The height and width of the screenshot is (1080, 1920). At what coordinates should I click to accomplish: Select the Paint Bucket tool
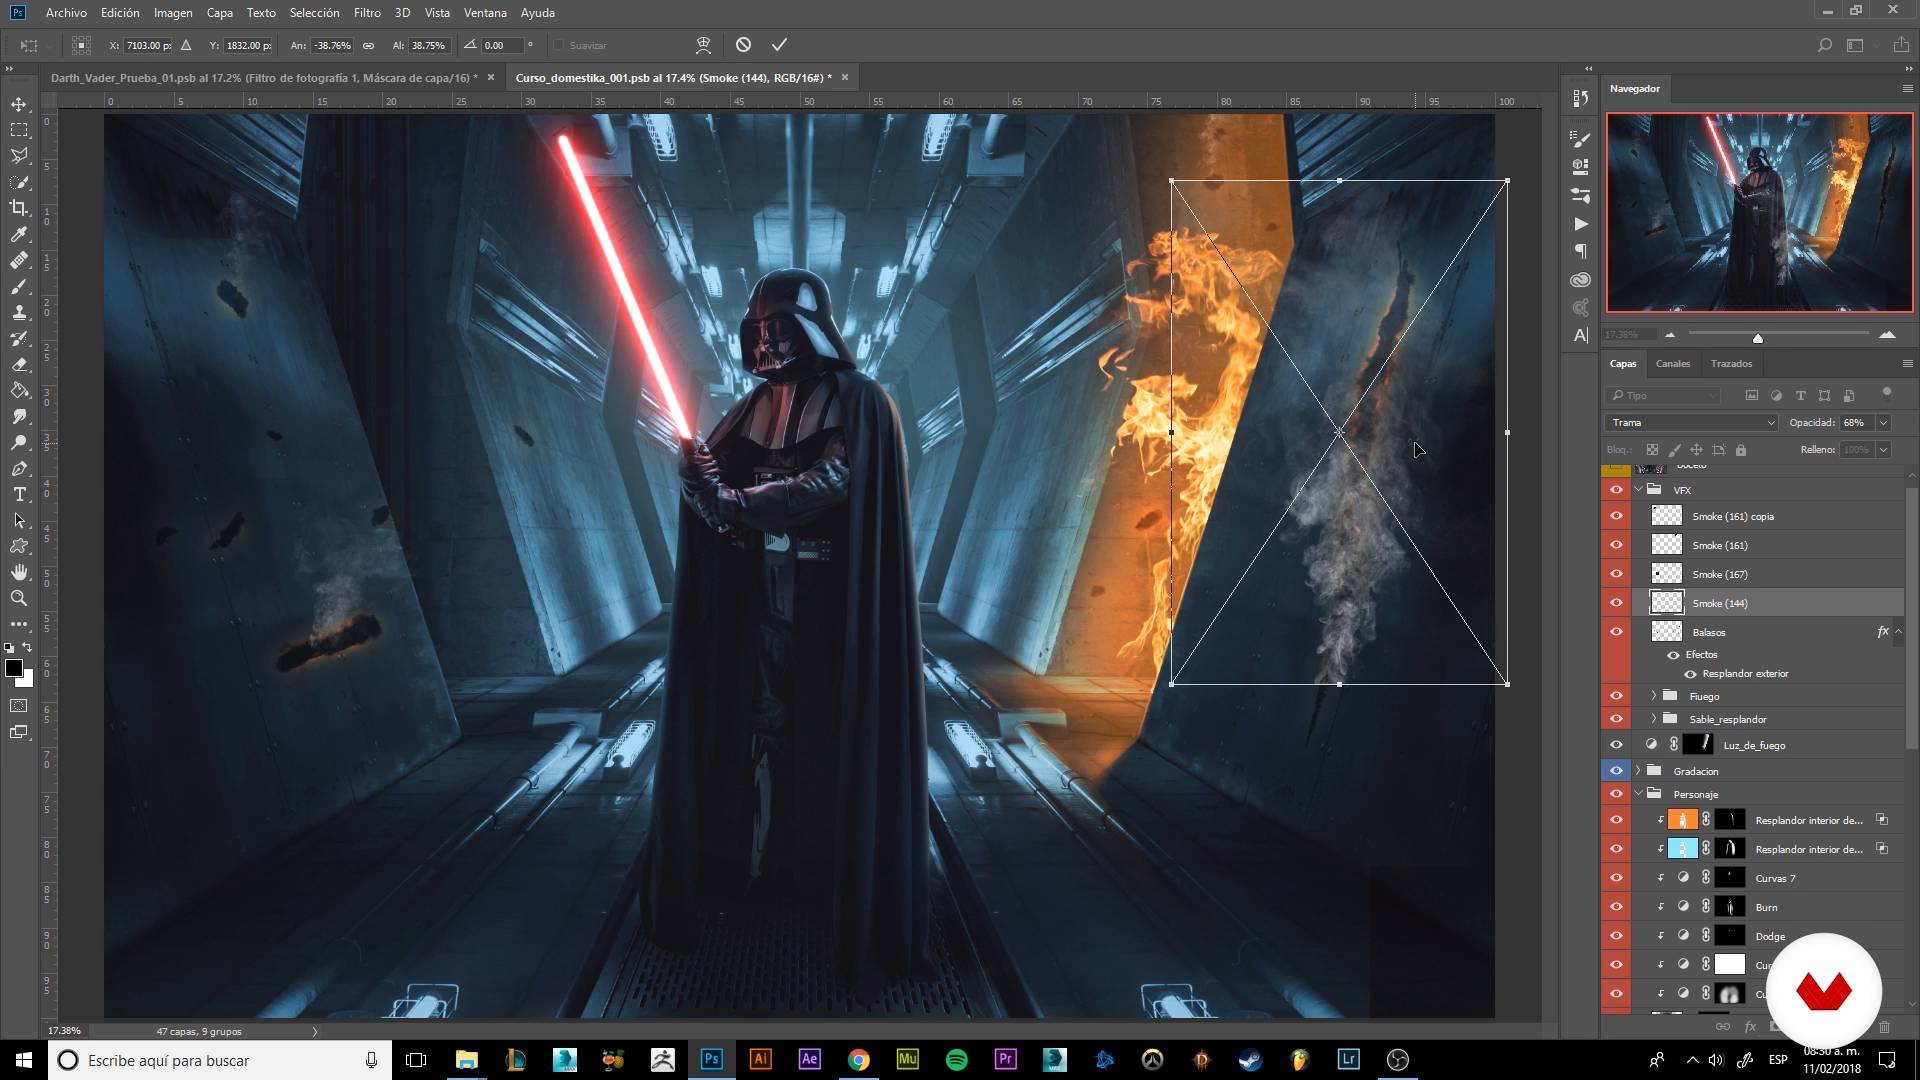pyautogui.click(x=19, y=390)
